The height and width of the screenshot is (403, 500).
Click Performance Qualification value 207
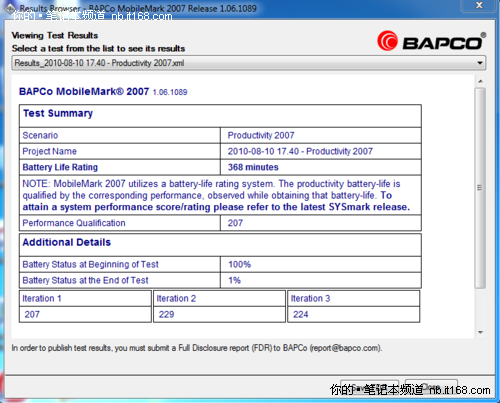235,223
